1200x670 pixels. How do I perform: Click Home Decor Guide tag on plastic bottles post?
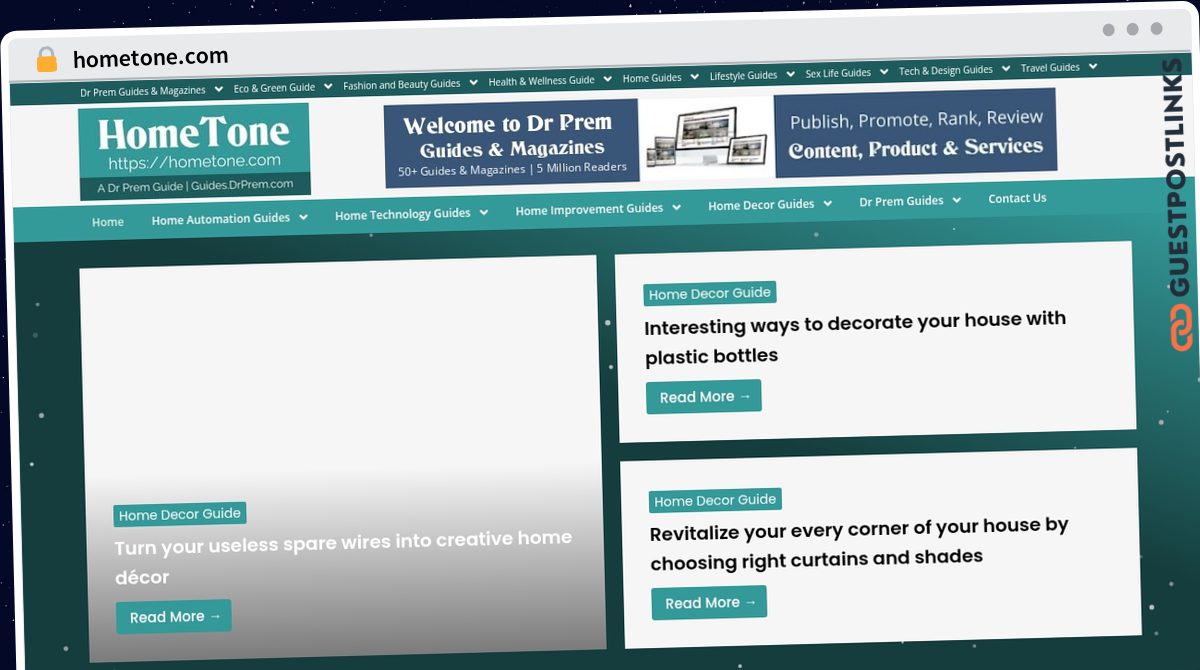710,294
